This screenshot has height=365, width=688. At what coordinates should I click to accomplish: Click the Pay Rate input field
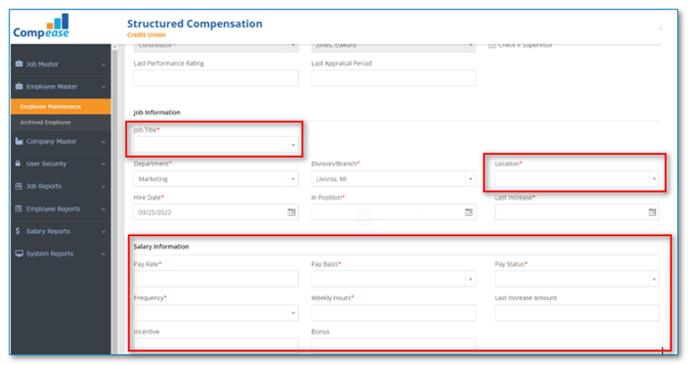(216, 279)
